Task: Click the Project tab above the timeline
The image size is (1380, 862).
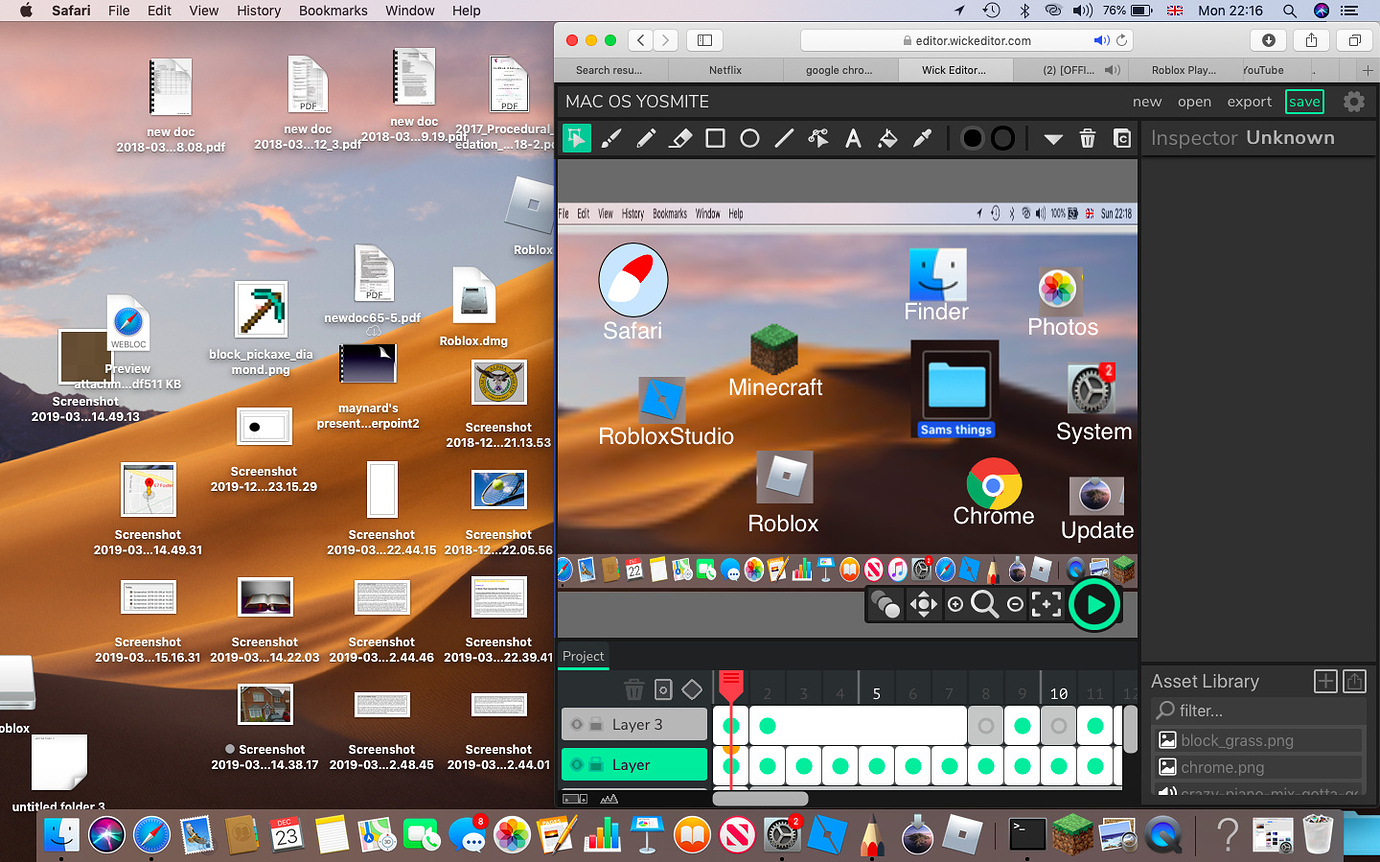Action: (583, 656)
